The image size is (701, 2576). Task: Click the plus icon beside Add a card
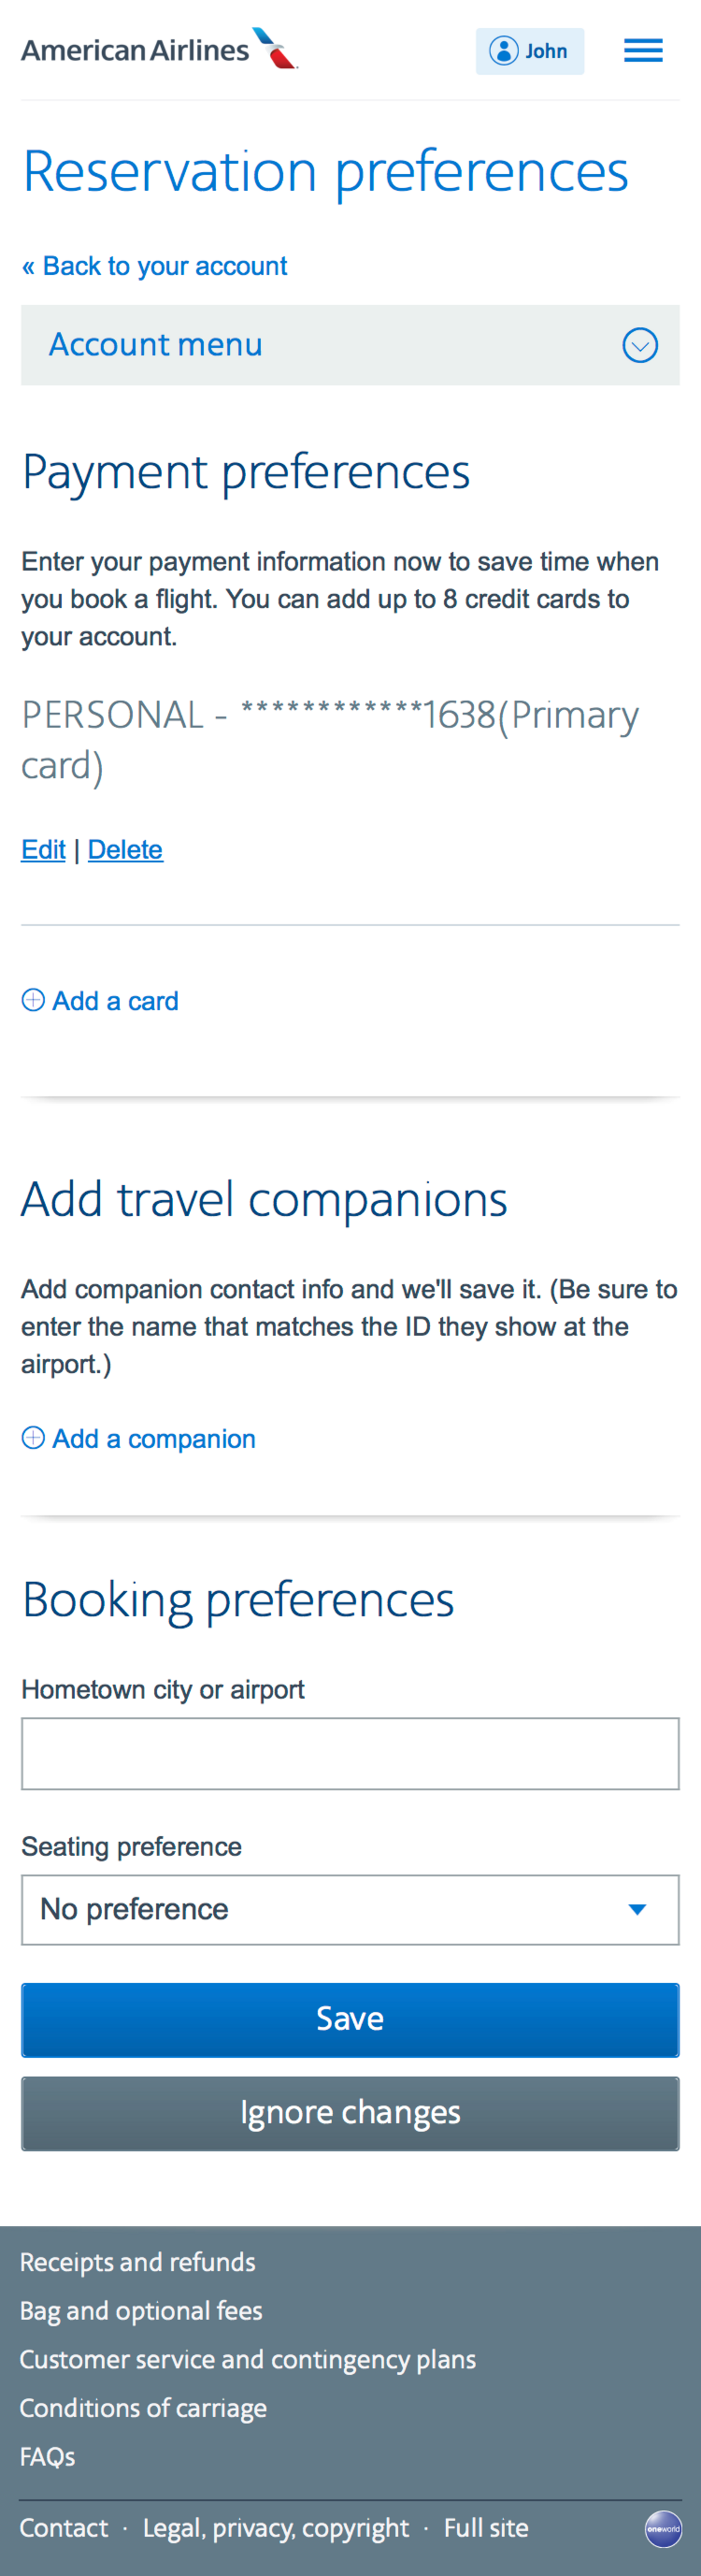[x=33, y=1000]
